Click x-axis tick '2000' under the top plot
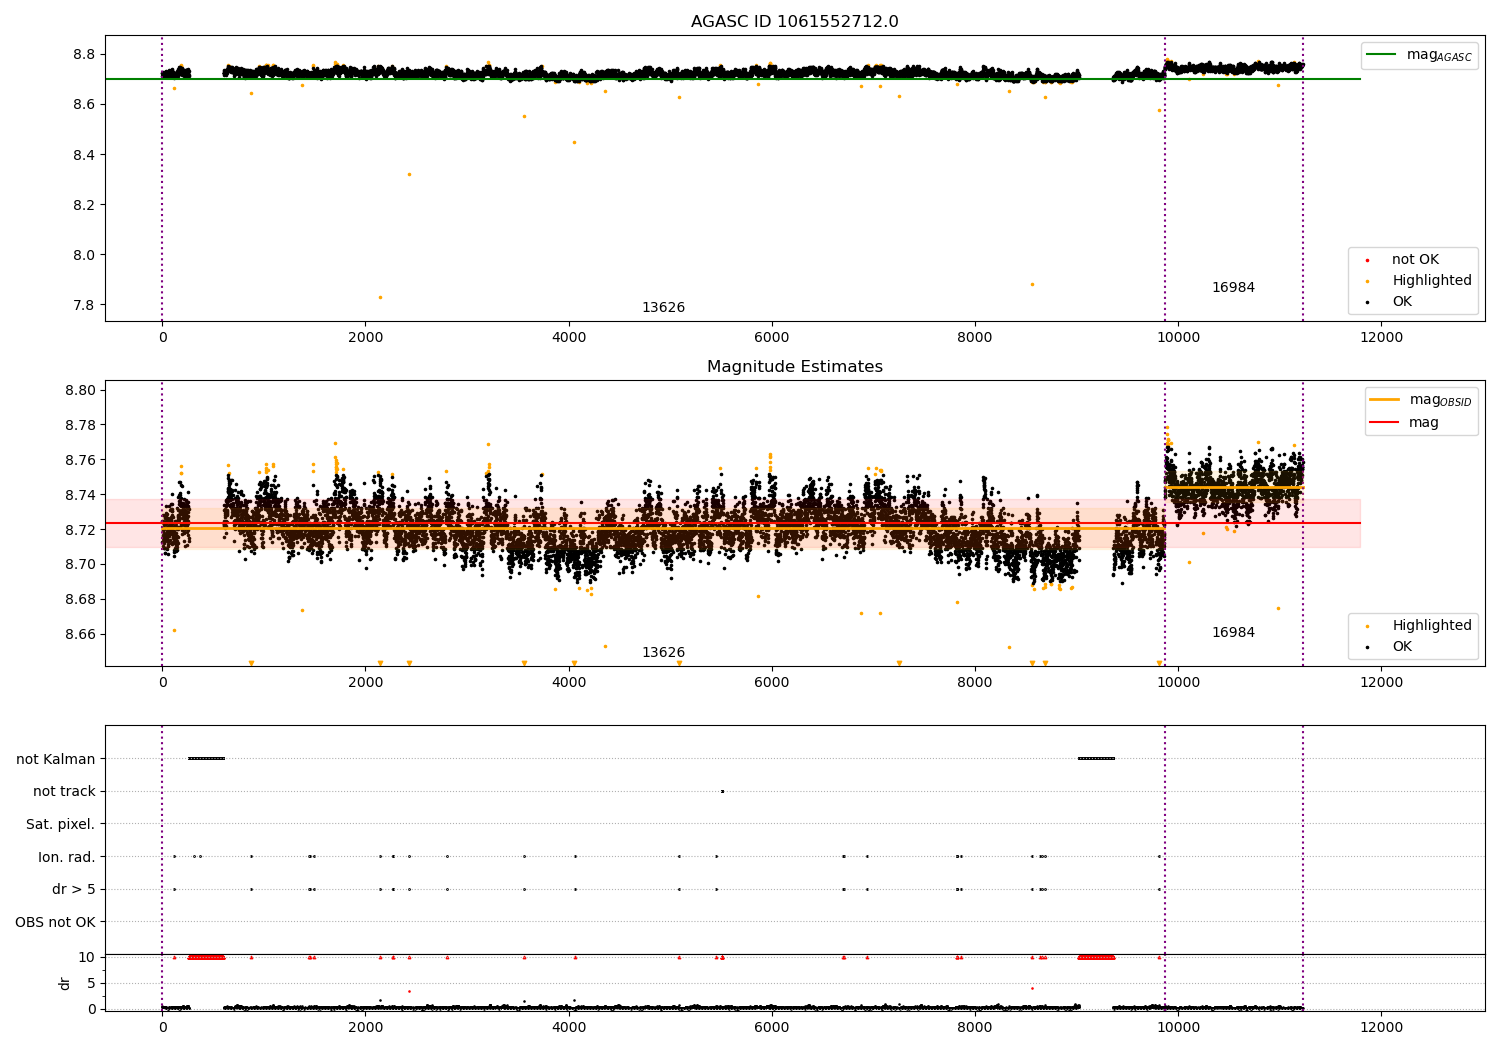 coord(365,338)
